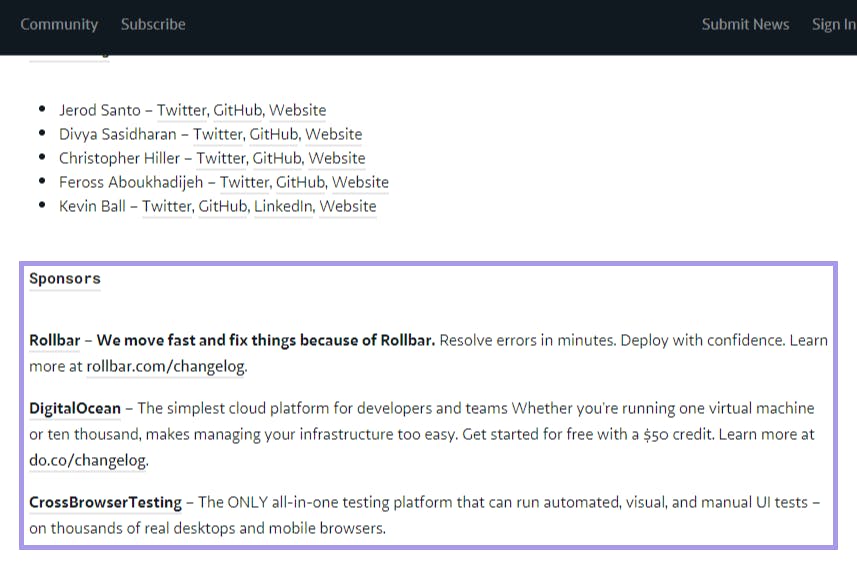Image resolution: width=857 pixels, height=567 pixels.
Task: Click the CrossBrowserTesting sponsor link
Action: pyautogui.click(x=105, y=502)
